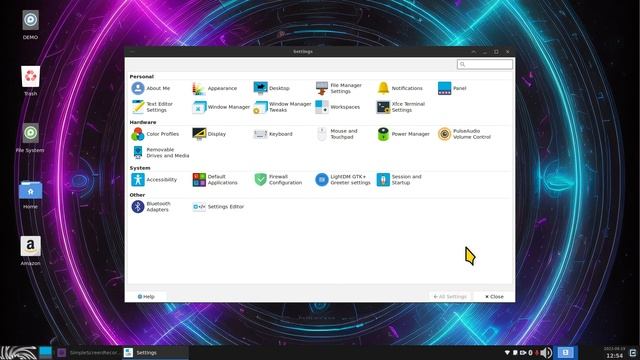This screenshot has width=640, height=360.
Task: Open File Manager Settings
Action: tap(339, 88)
